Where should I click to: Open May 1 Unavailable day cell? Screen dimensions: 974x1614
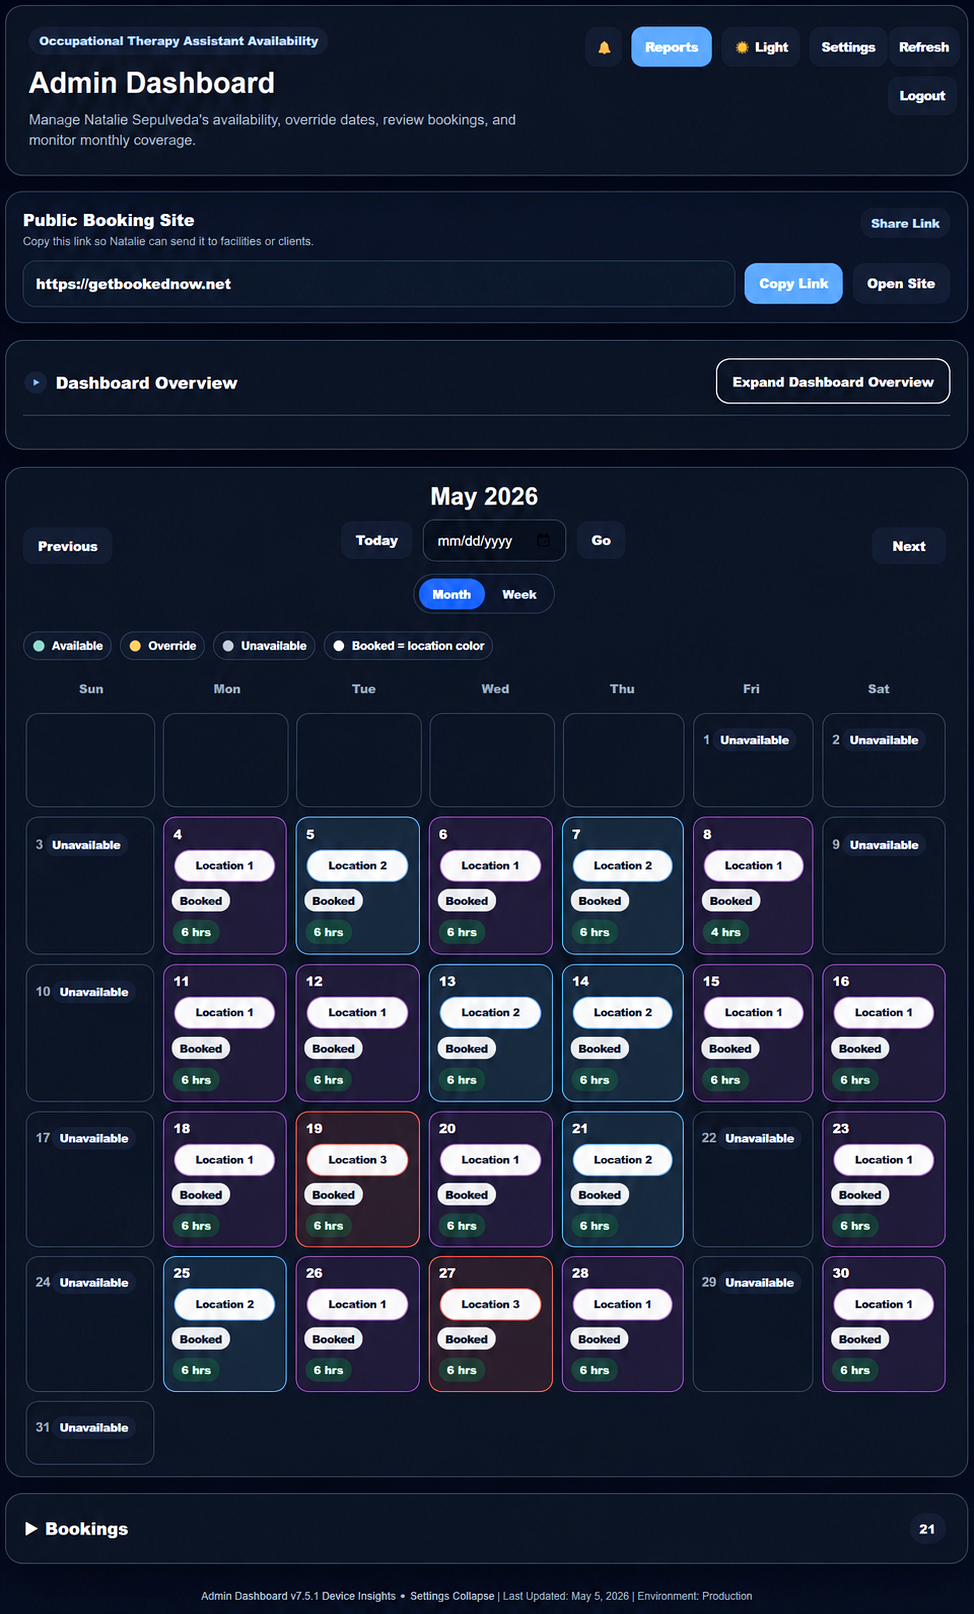(x=753, y=760)
